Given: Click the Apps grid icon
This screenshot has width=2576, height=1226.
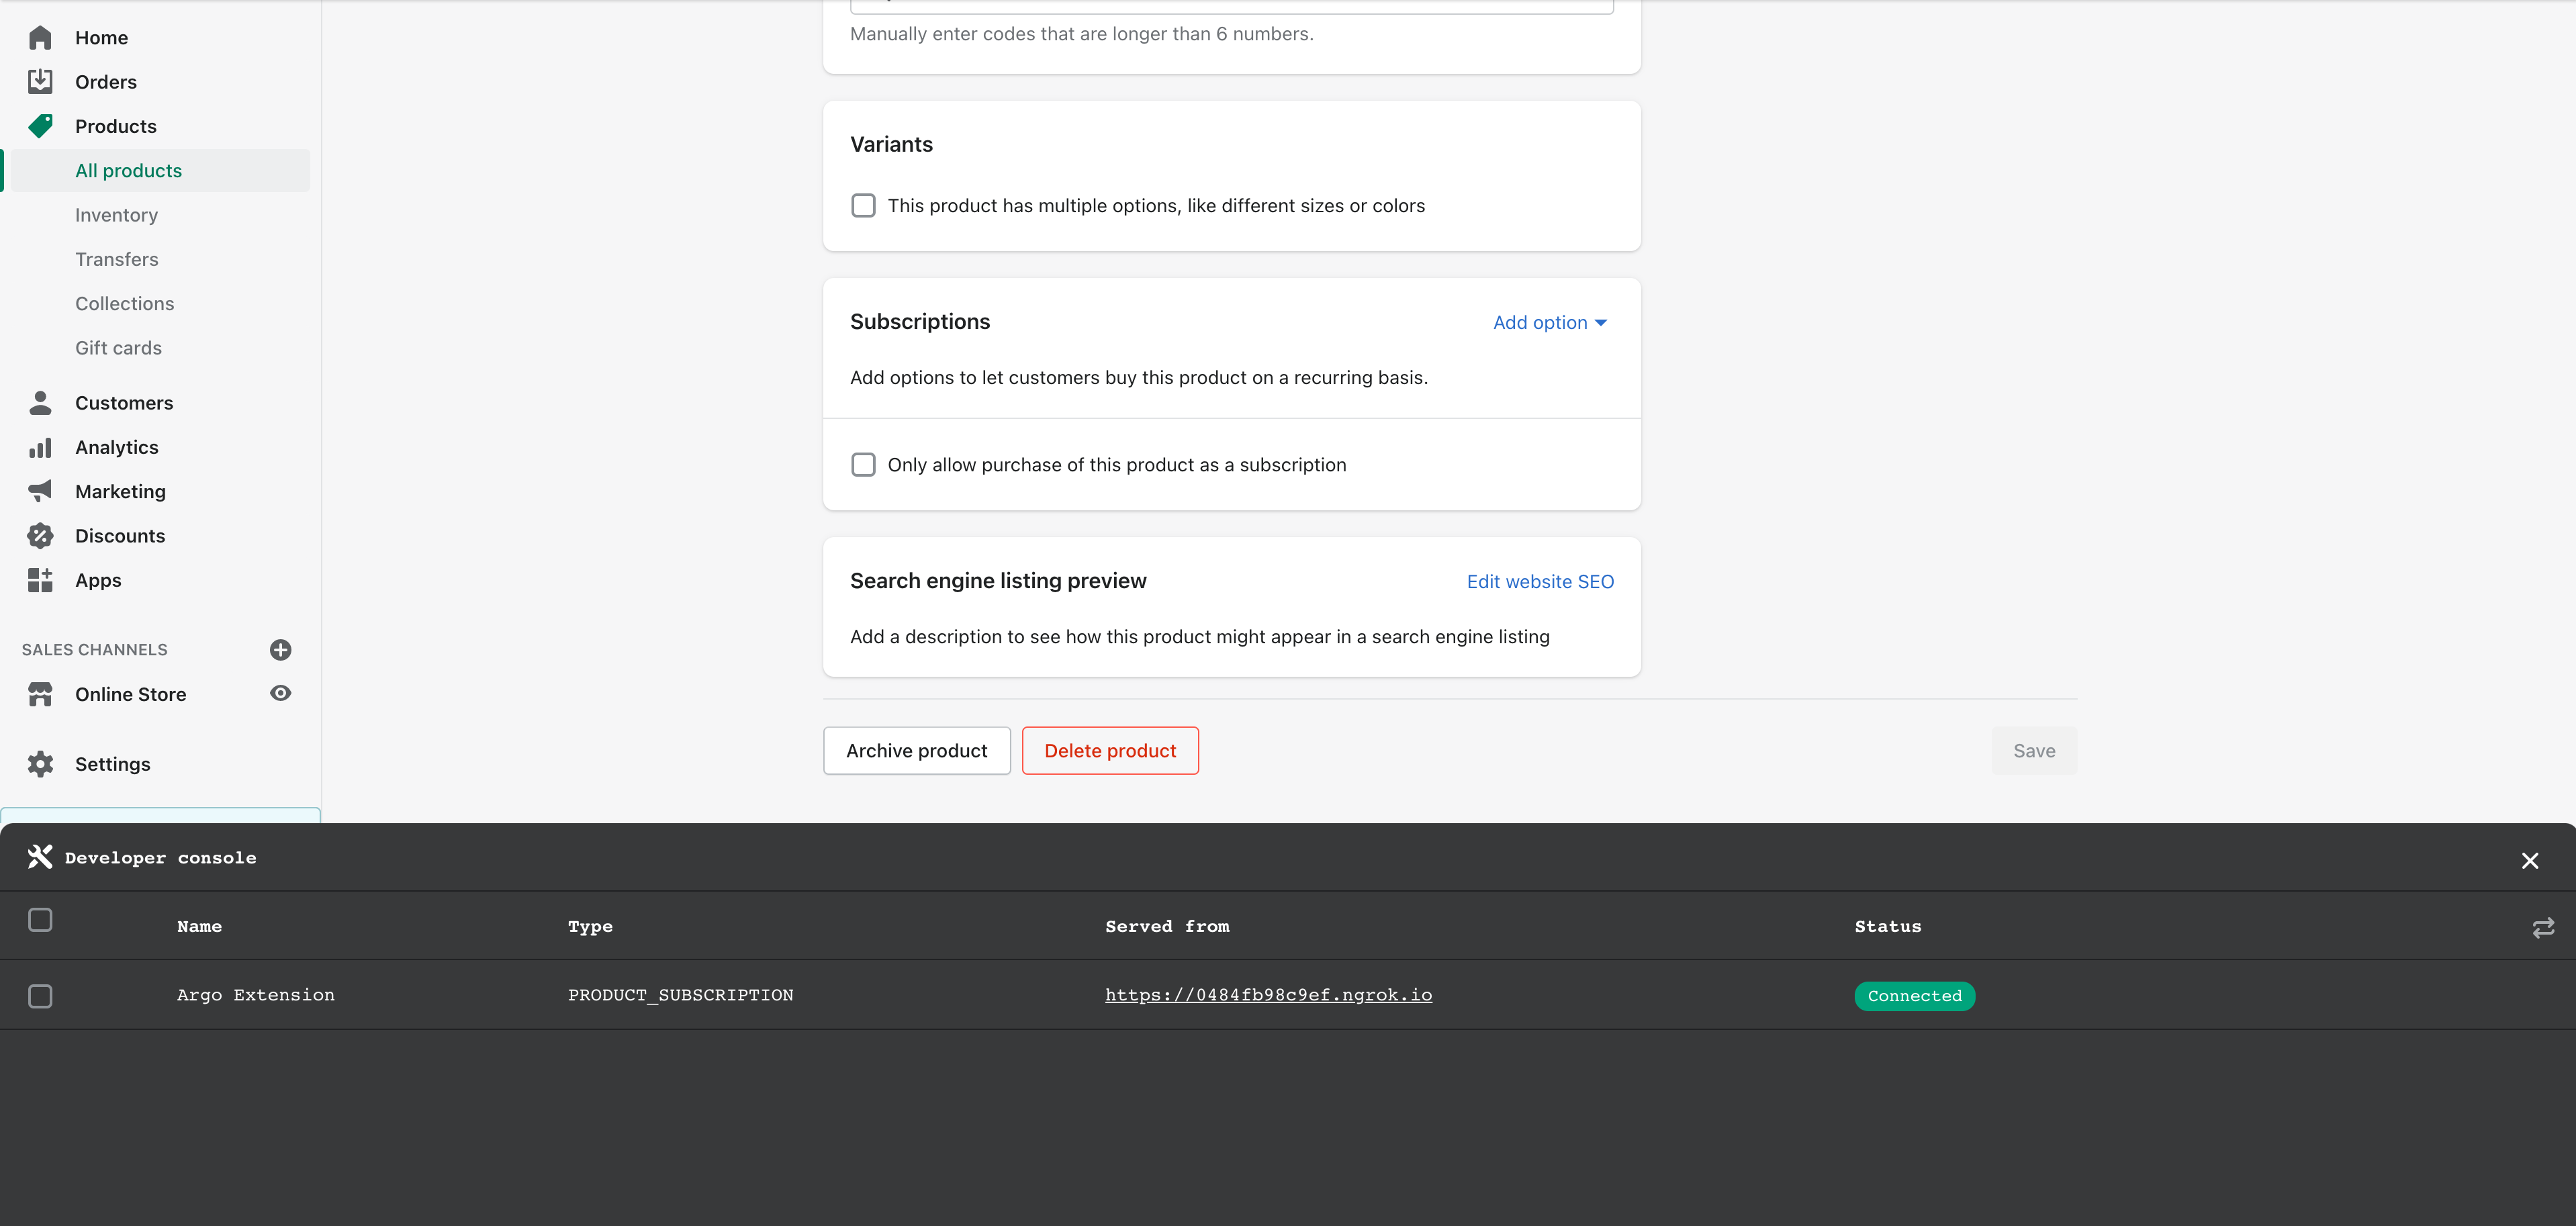Looking at the screenshot, I should coord(40,580).
